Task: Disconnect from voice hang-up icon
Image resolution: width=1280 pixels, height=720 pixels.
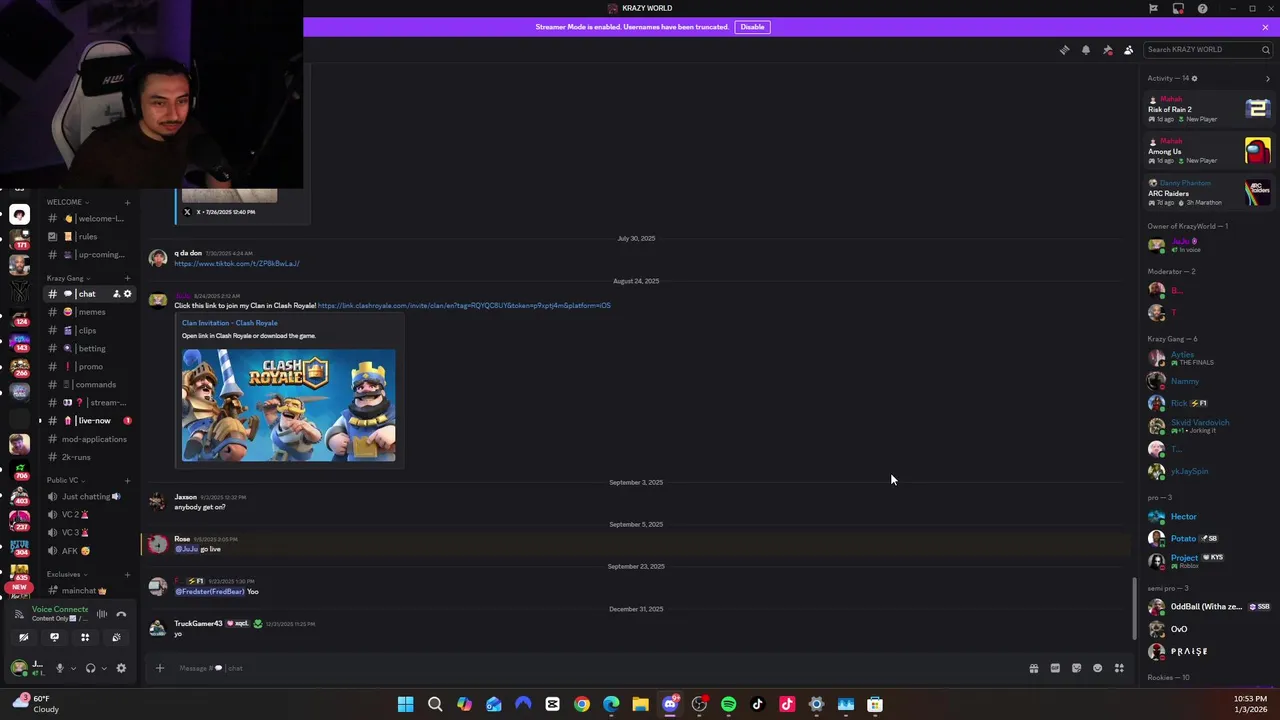Action: [x=121, y=614]
